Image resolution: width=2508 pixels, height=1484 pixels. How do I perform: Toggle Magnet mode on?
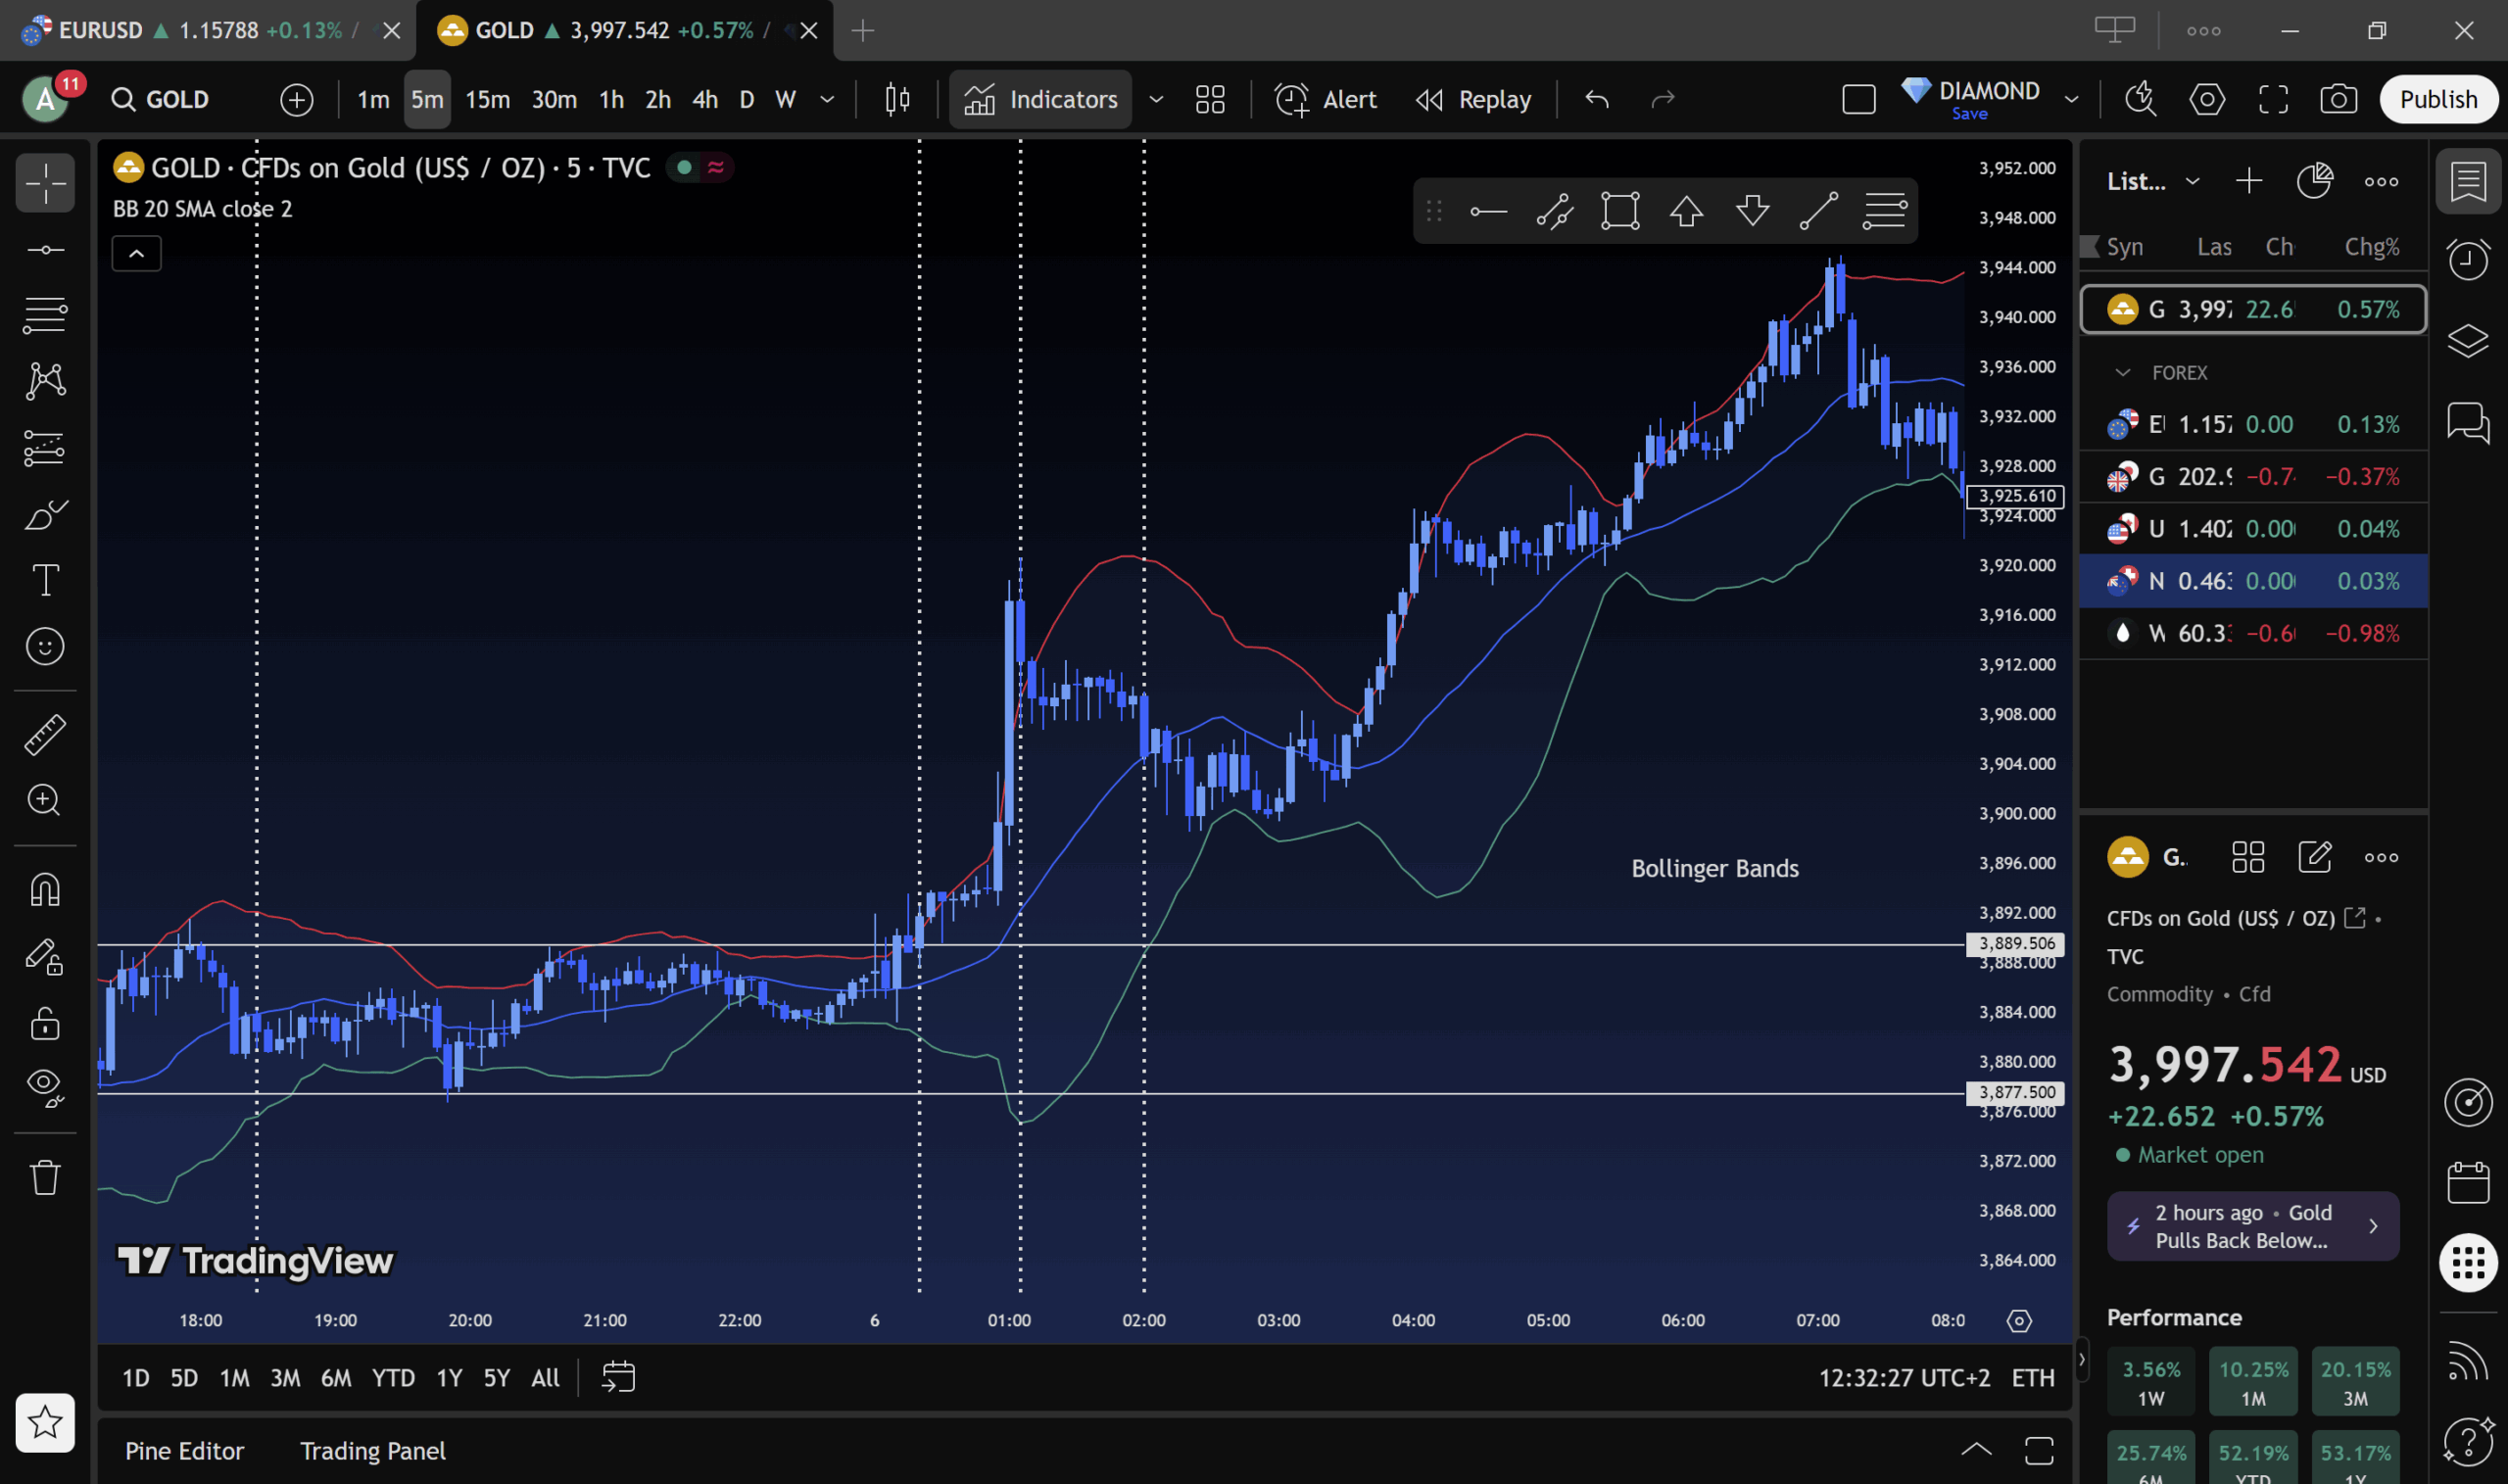(x=45, y=889)
